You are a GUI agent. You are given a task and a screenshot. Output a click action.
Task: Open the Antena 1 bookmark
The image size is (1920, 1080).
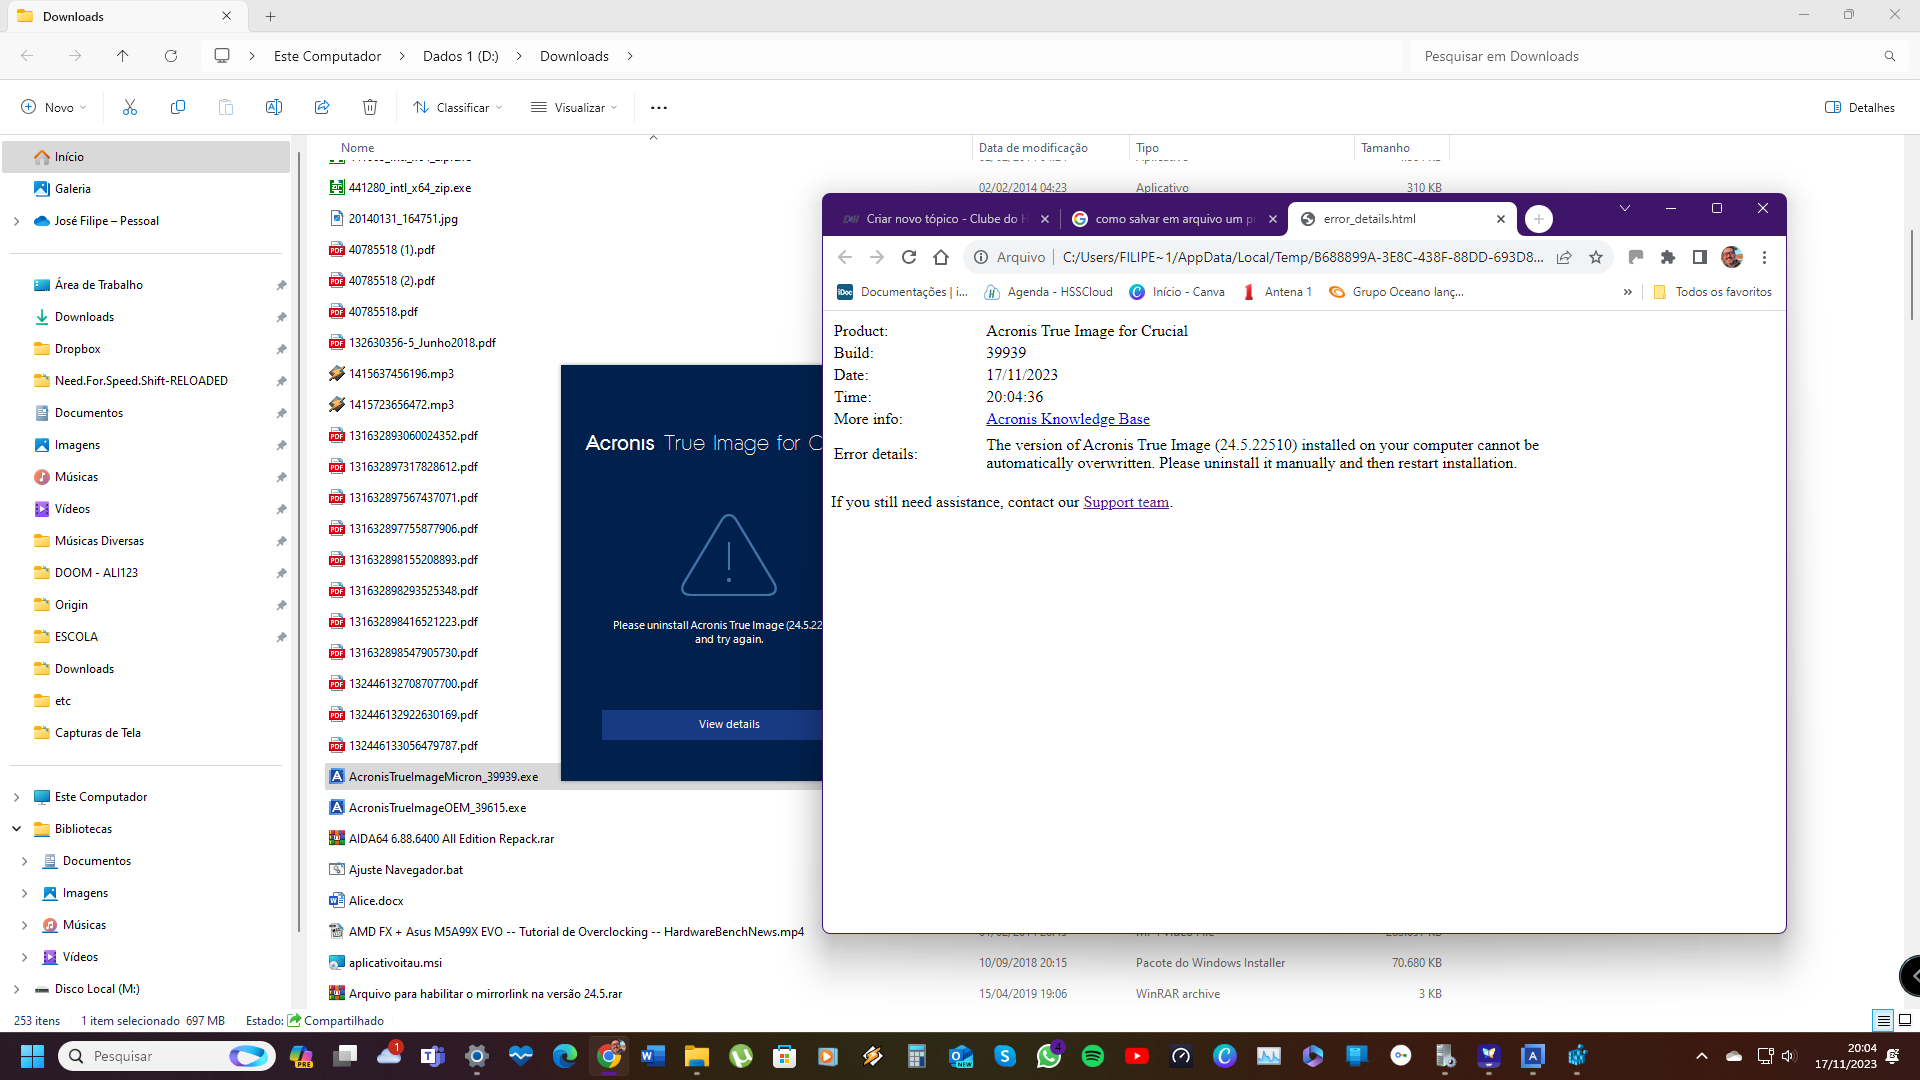1276,292
